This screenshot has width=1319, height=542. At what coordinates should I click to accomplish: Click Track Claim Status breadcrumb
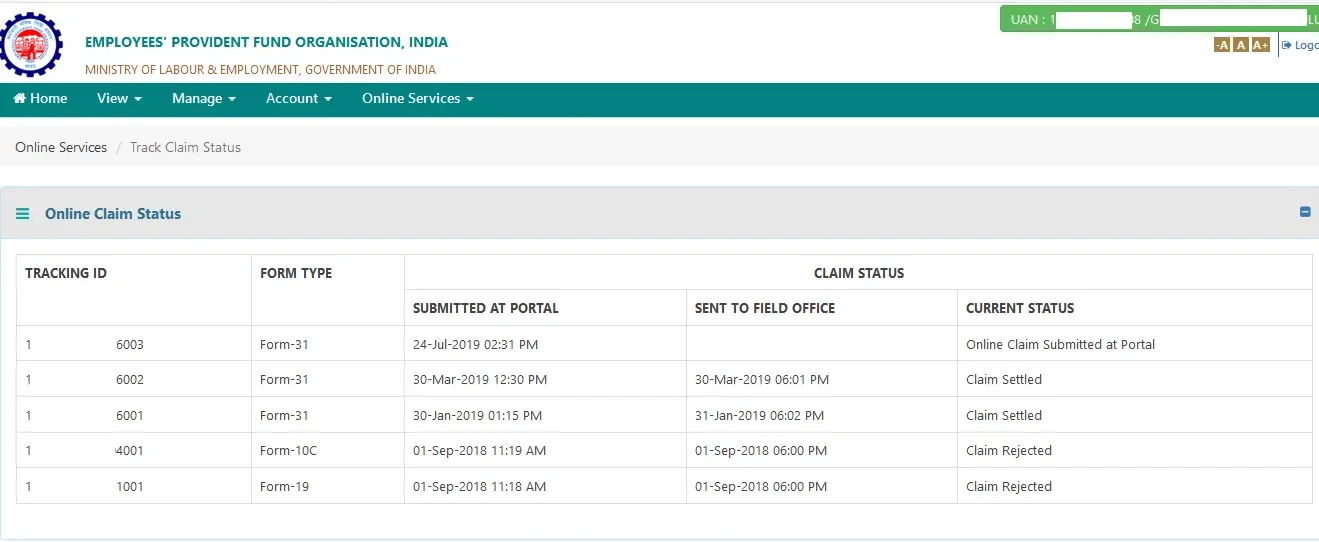click(186, 147)
